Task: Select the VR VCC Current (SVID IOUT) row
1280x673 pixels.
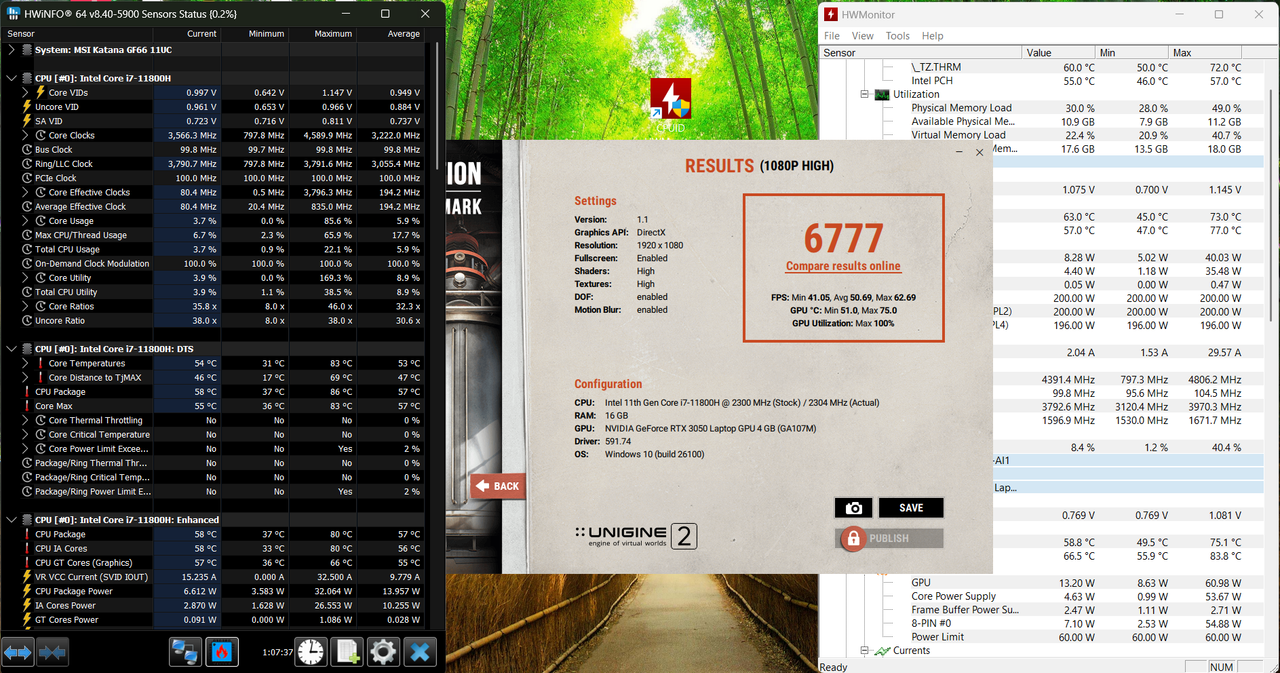Action: click(x=214, y=577)
